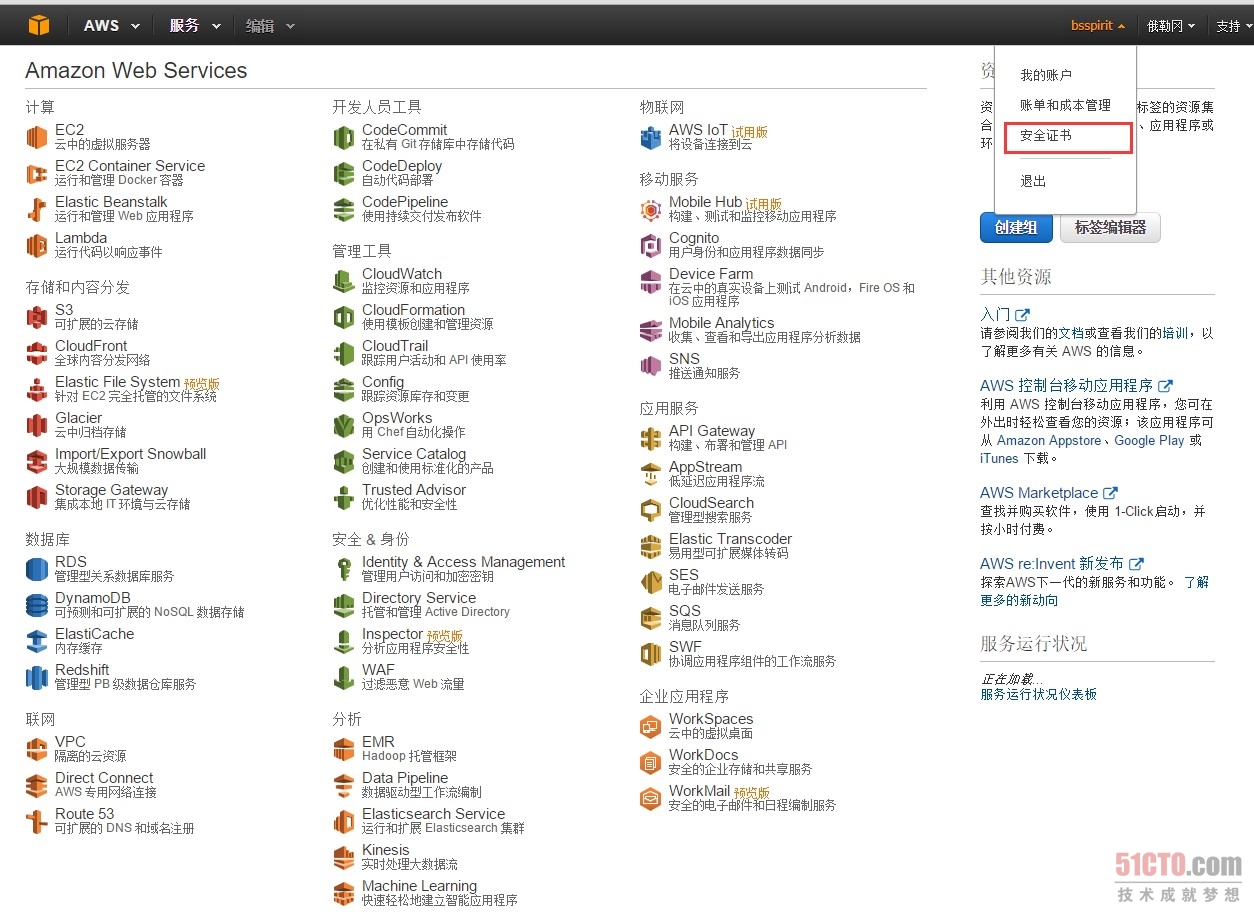Click the Route 53 icon
1254x916 pixels.
coord(37,821)
